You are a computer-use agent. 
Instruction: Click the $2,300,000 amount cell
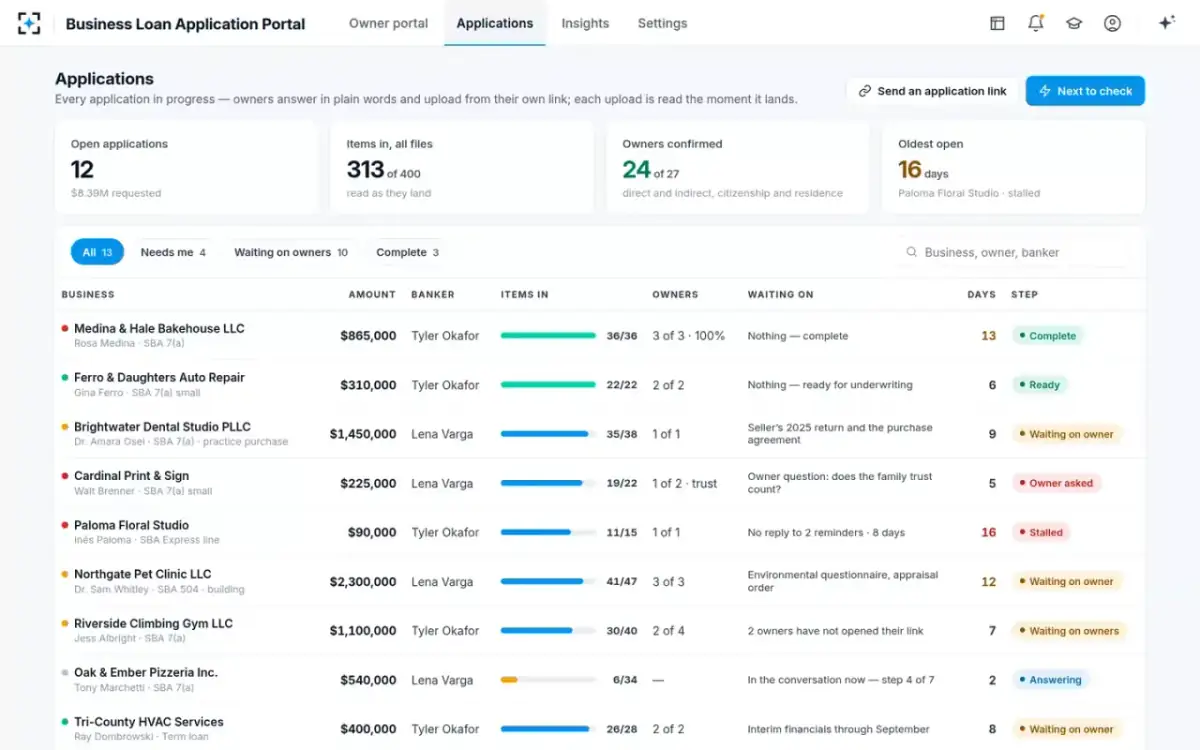click(x=363, y=581)
